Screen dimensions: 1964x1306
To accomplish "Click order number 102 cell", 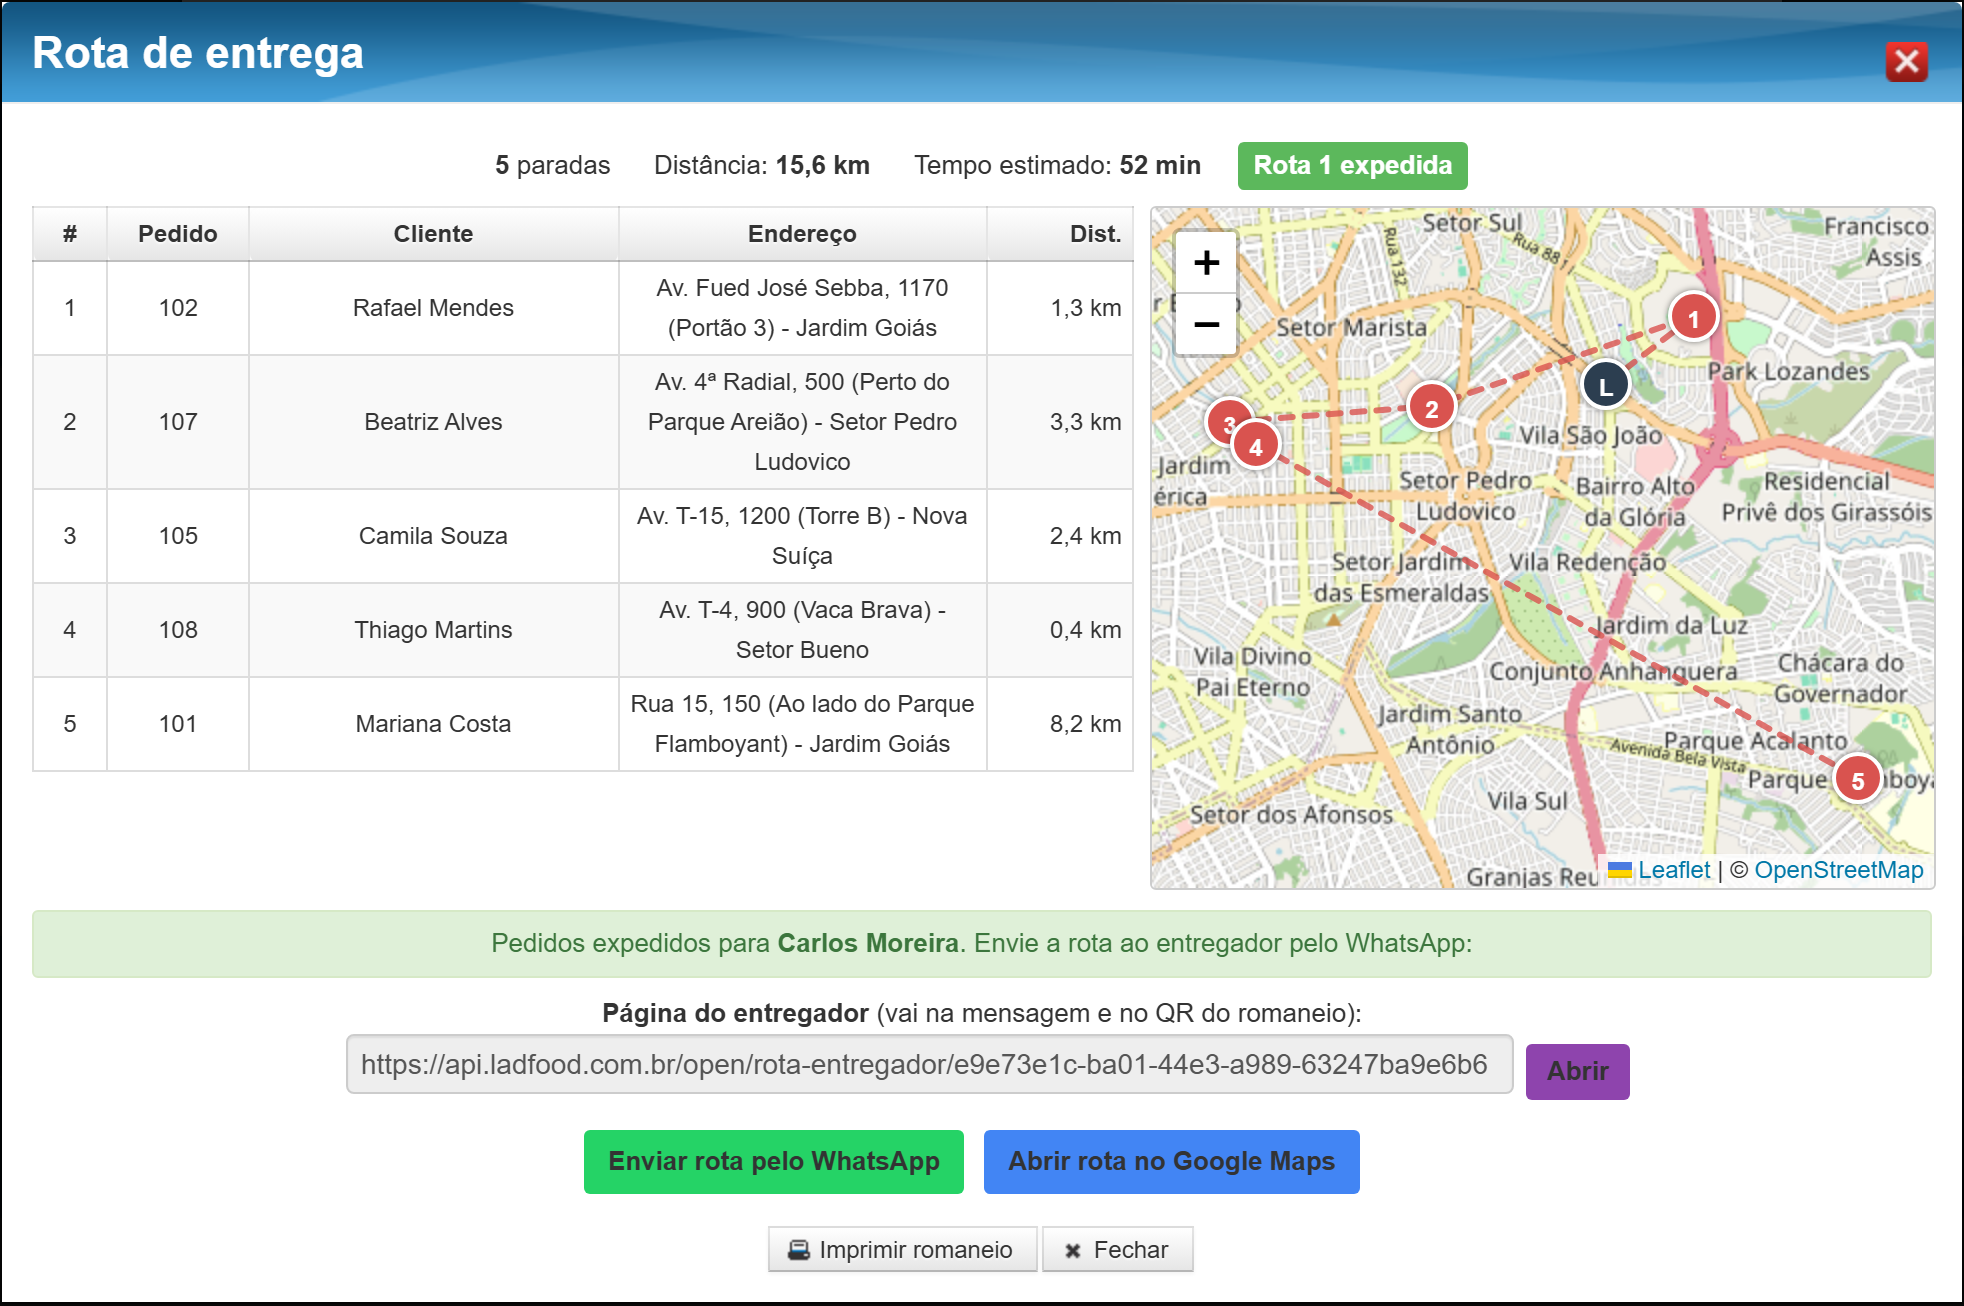I will click(178, 308).
